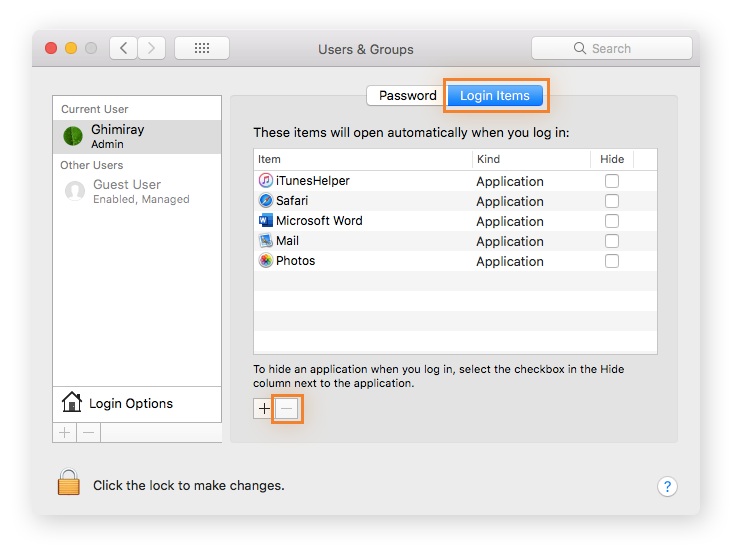Click the lock icon to make changes
Viewport: 733px width, 550px height.
coord(68,484)
